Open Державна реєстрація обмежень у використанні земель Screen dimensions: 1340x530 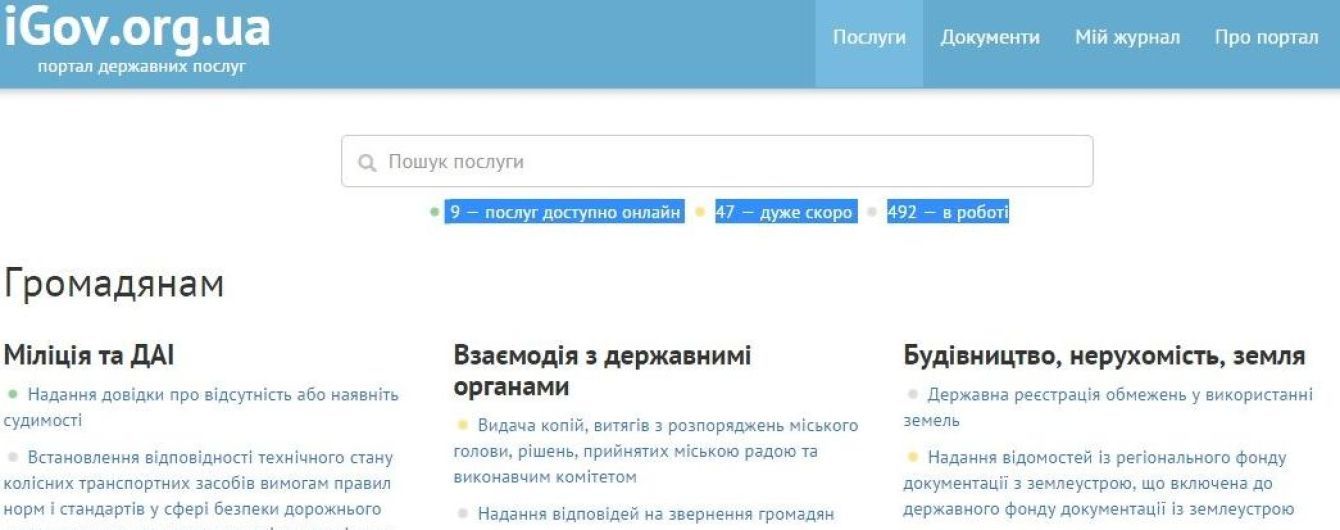click(x=1107, y=407)
